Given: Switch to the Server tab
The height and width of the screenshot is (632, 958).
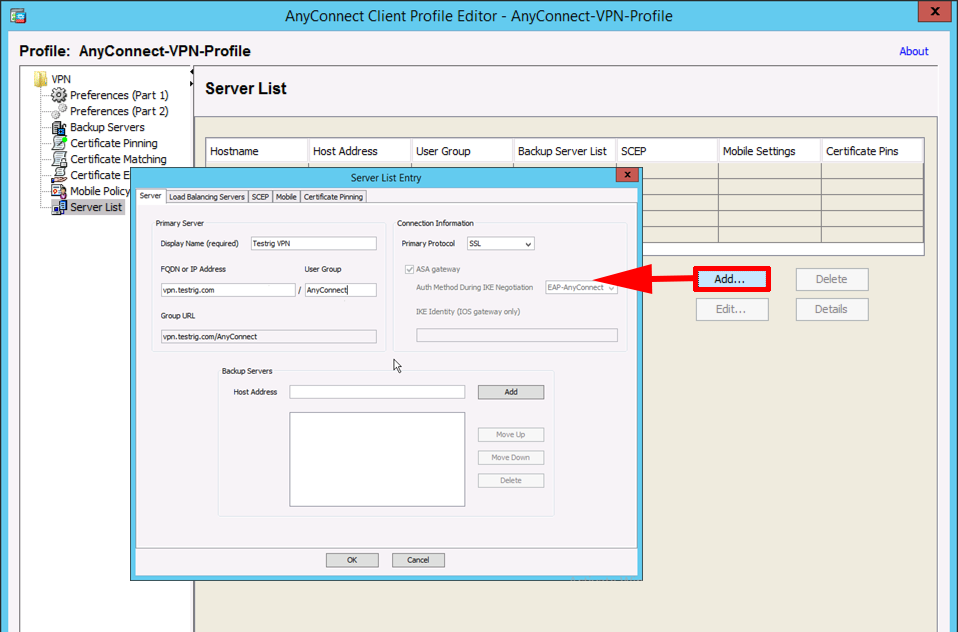Looking at the screenshot, I should [x=150, y=196].
